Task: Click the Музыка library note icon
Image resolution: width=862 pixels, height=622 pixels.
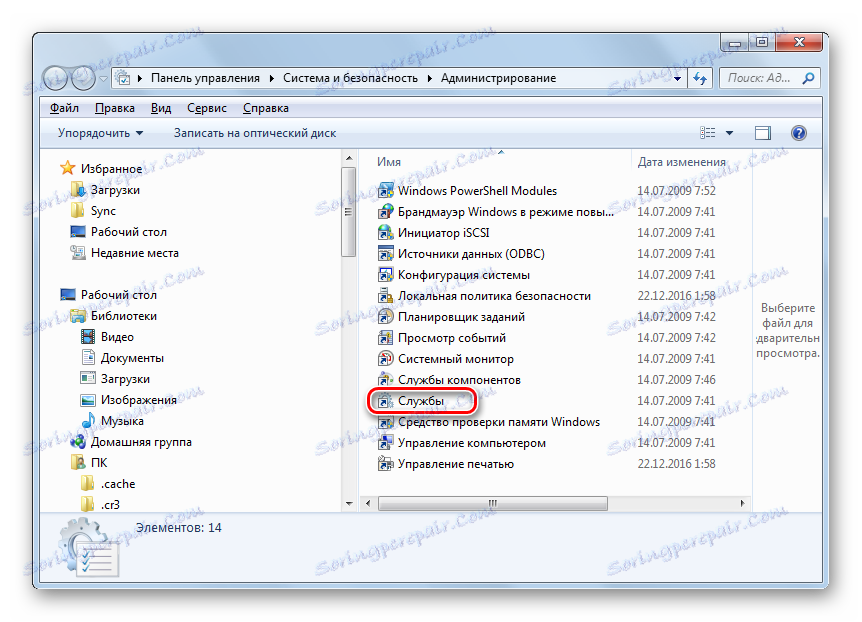Action: pyautogui.click(x=87, y=421)
